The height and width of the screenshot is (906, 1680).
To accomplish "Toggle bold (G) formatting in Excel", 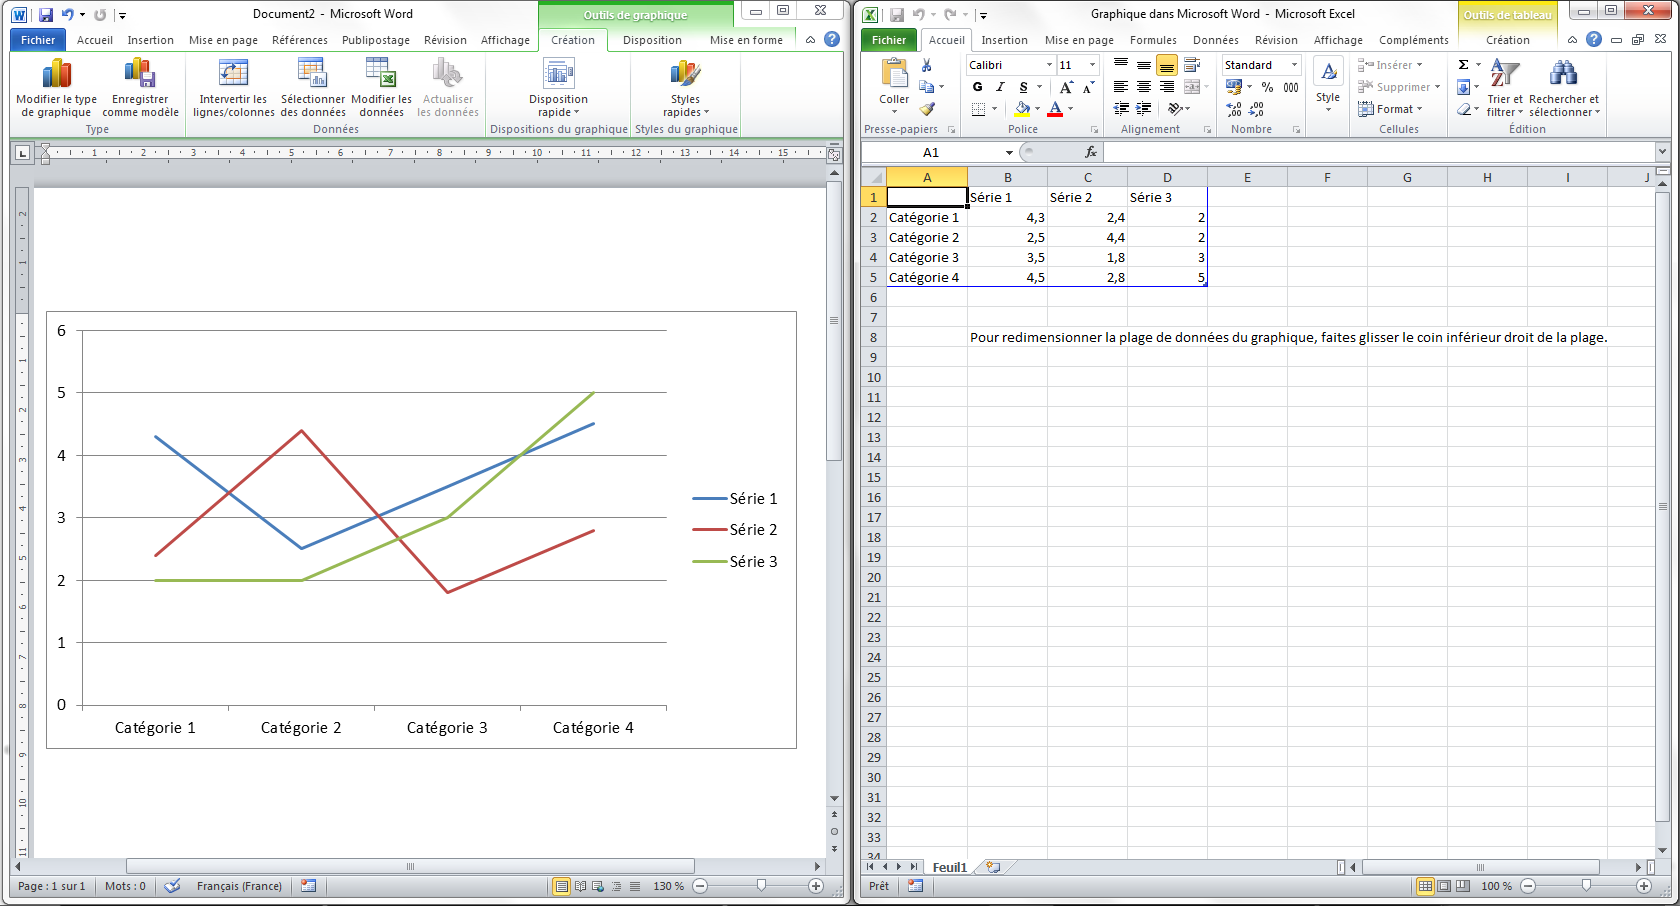I will pyautogui.click(x=977, y=87).
